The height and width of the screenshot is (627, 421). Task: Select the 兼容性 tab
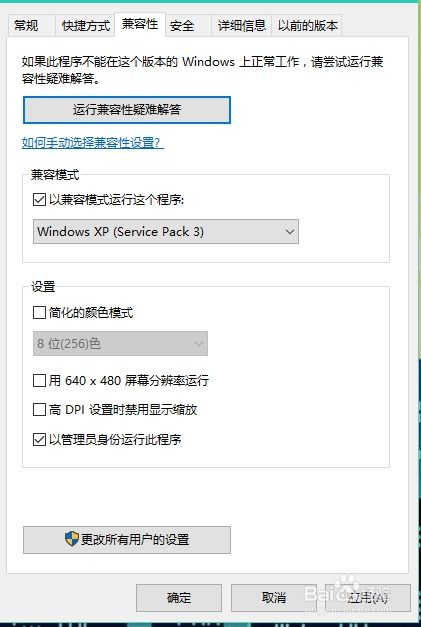140,24
